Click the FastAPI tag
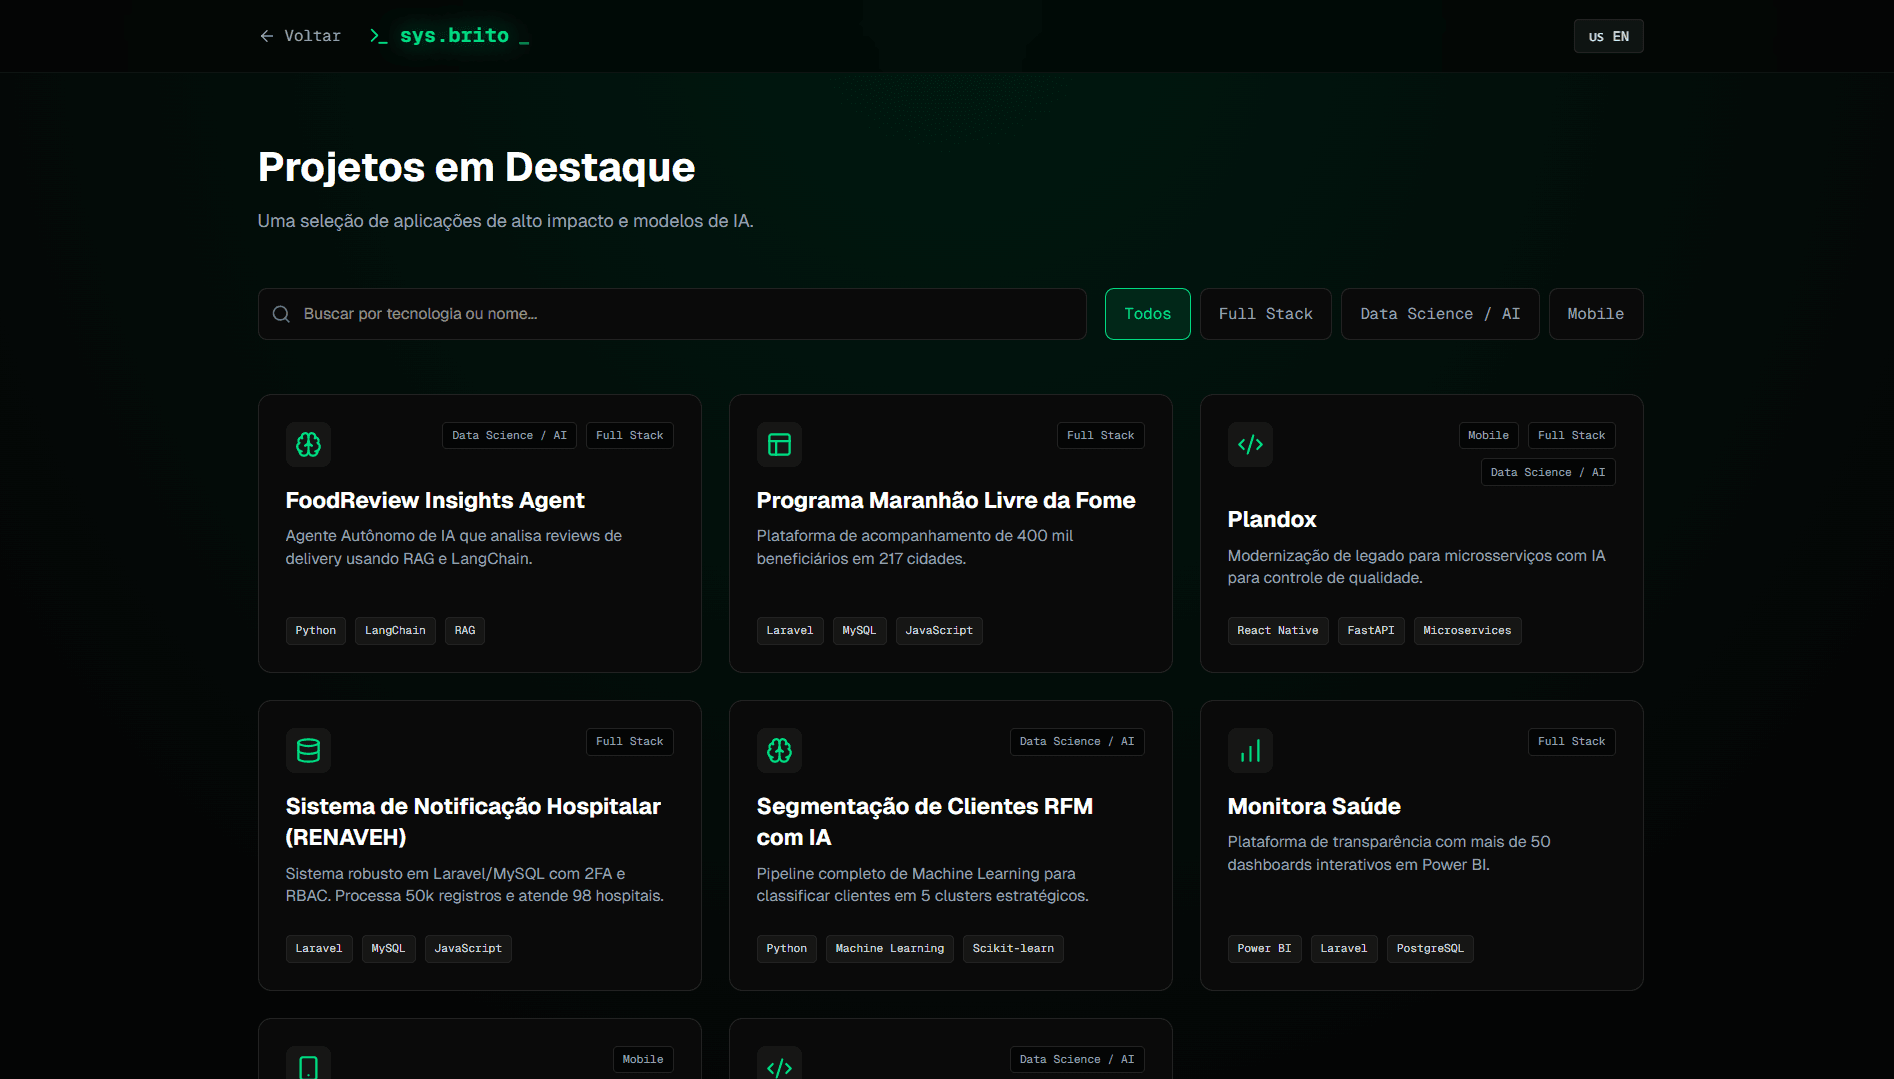The width and height of the screenshot is (1894, 1079). point(1371,630)
